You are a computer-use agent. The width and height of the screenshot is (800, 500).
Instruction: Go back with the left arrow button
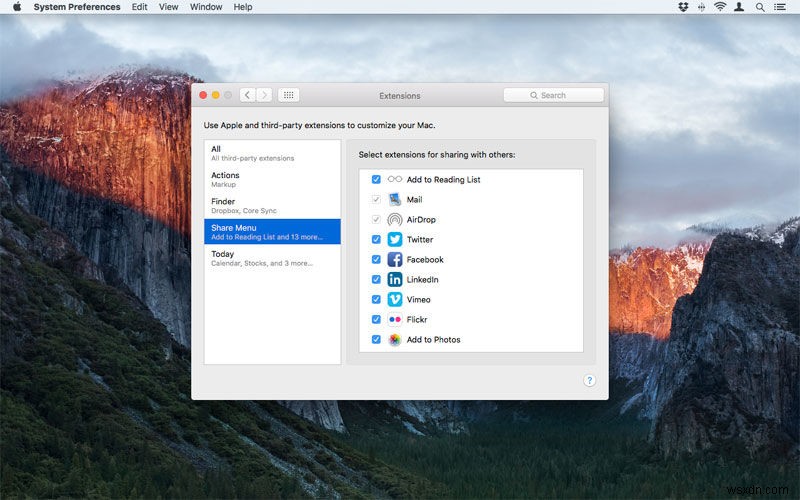click(x=247, y=95)
